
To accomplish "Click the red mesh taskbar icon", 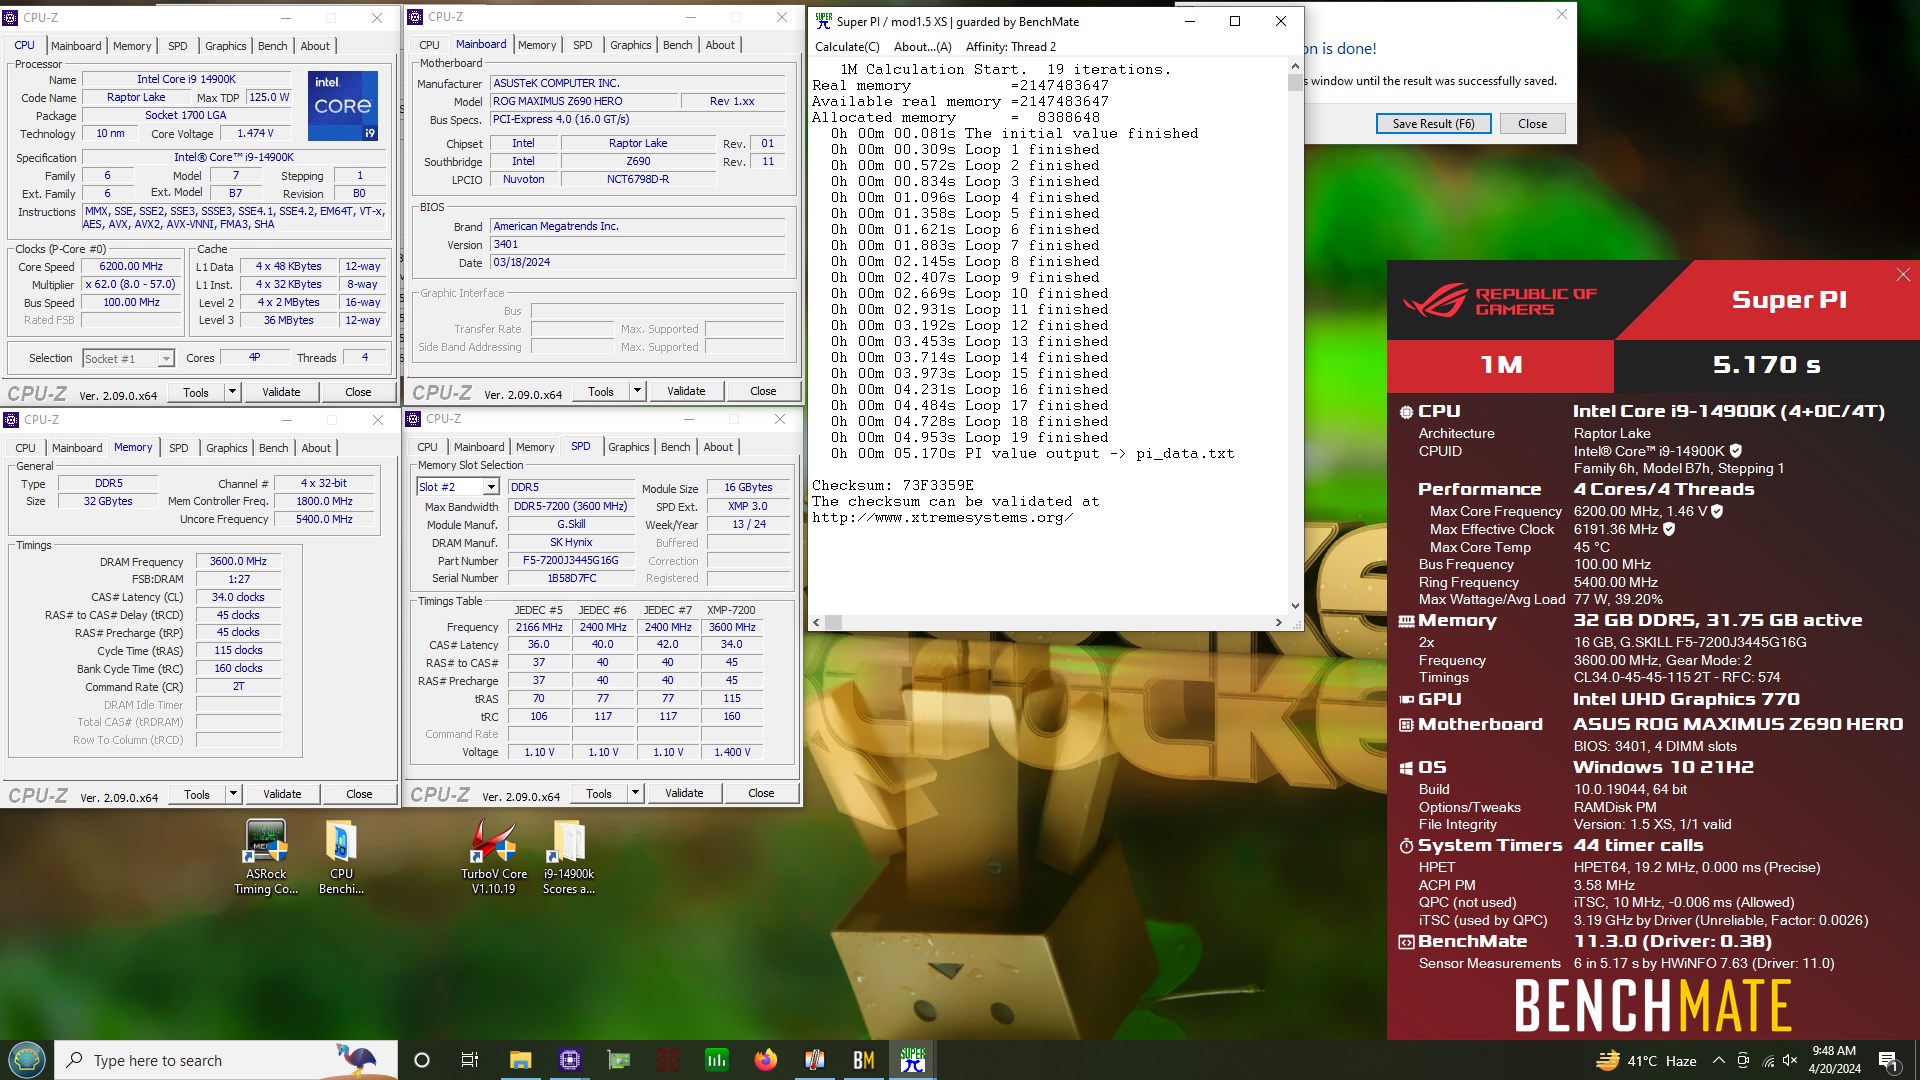I will 668,1060.
